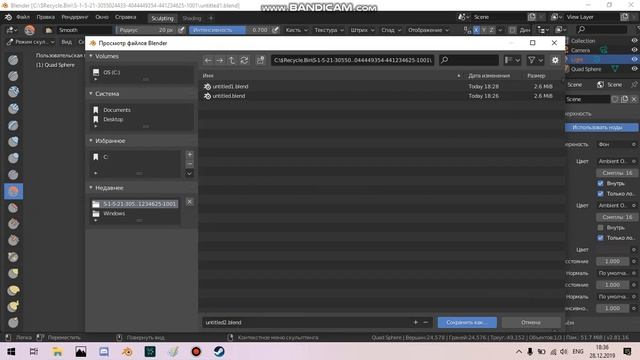This screenshot has height=360, width=640.
Task: Open file browser settings gear
Action: pyautogui.click(x=555, y=60)
